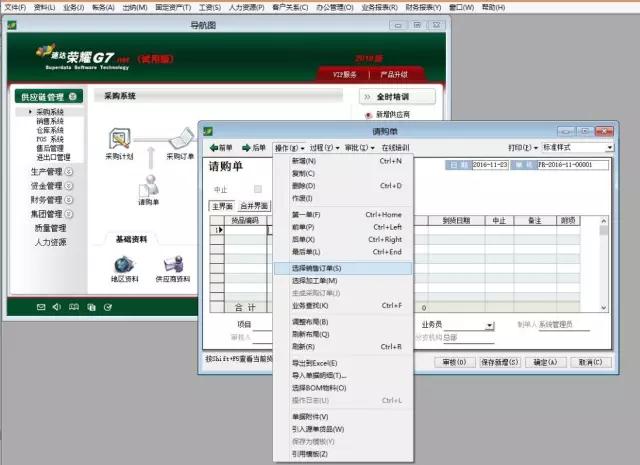
Task: Click the speaker icon in bottom bar
Action: [57, 307]
